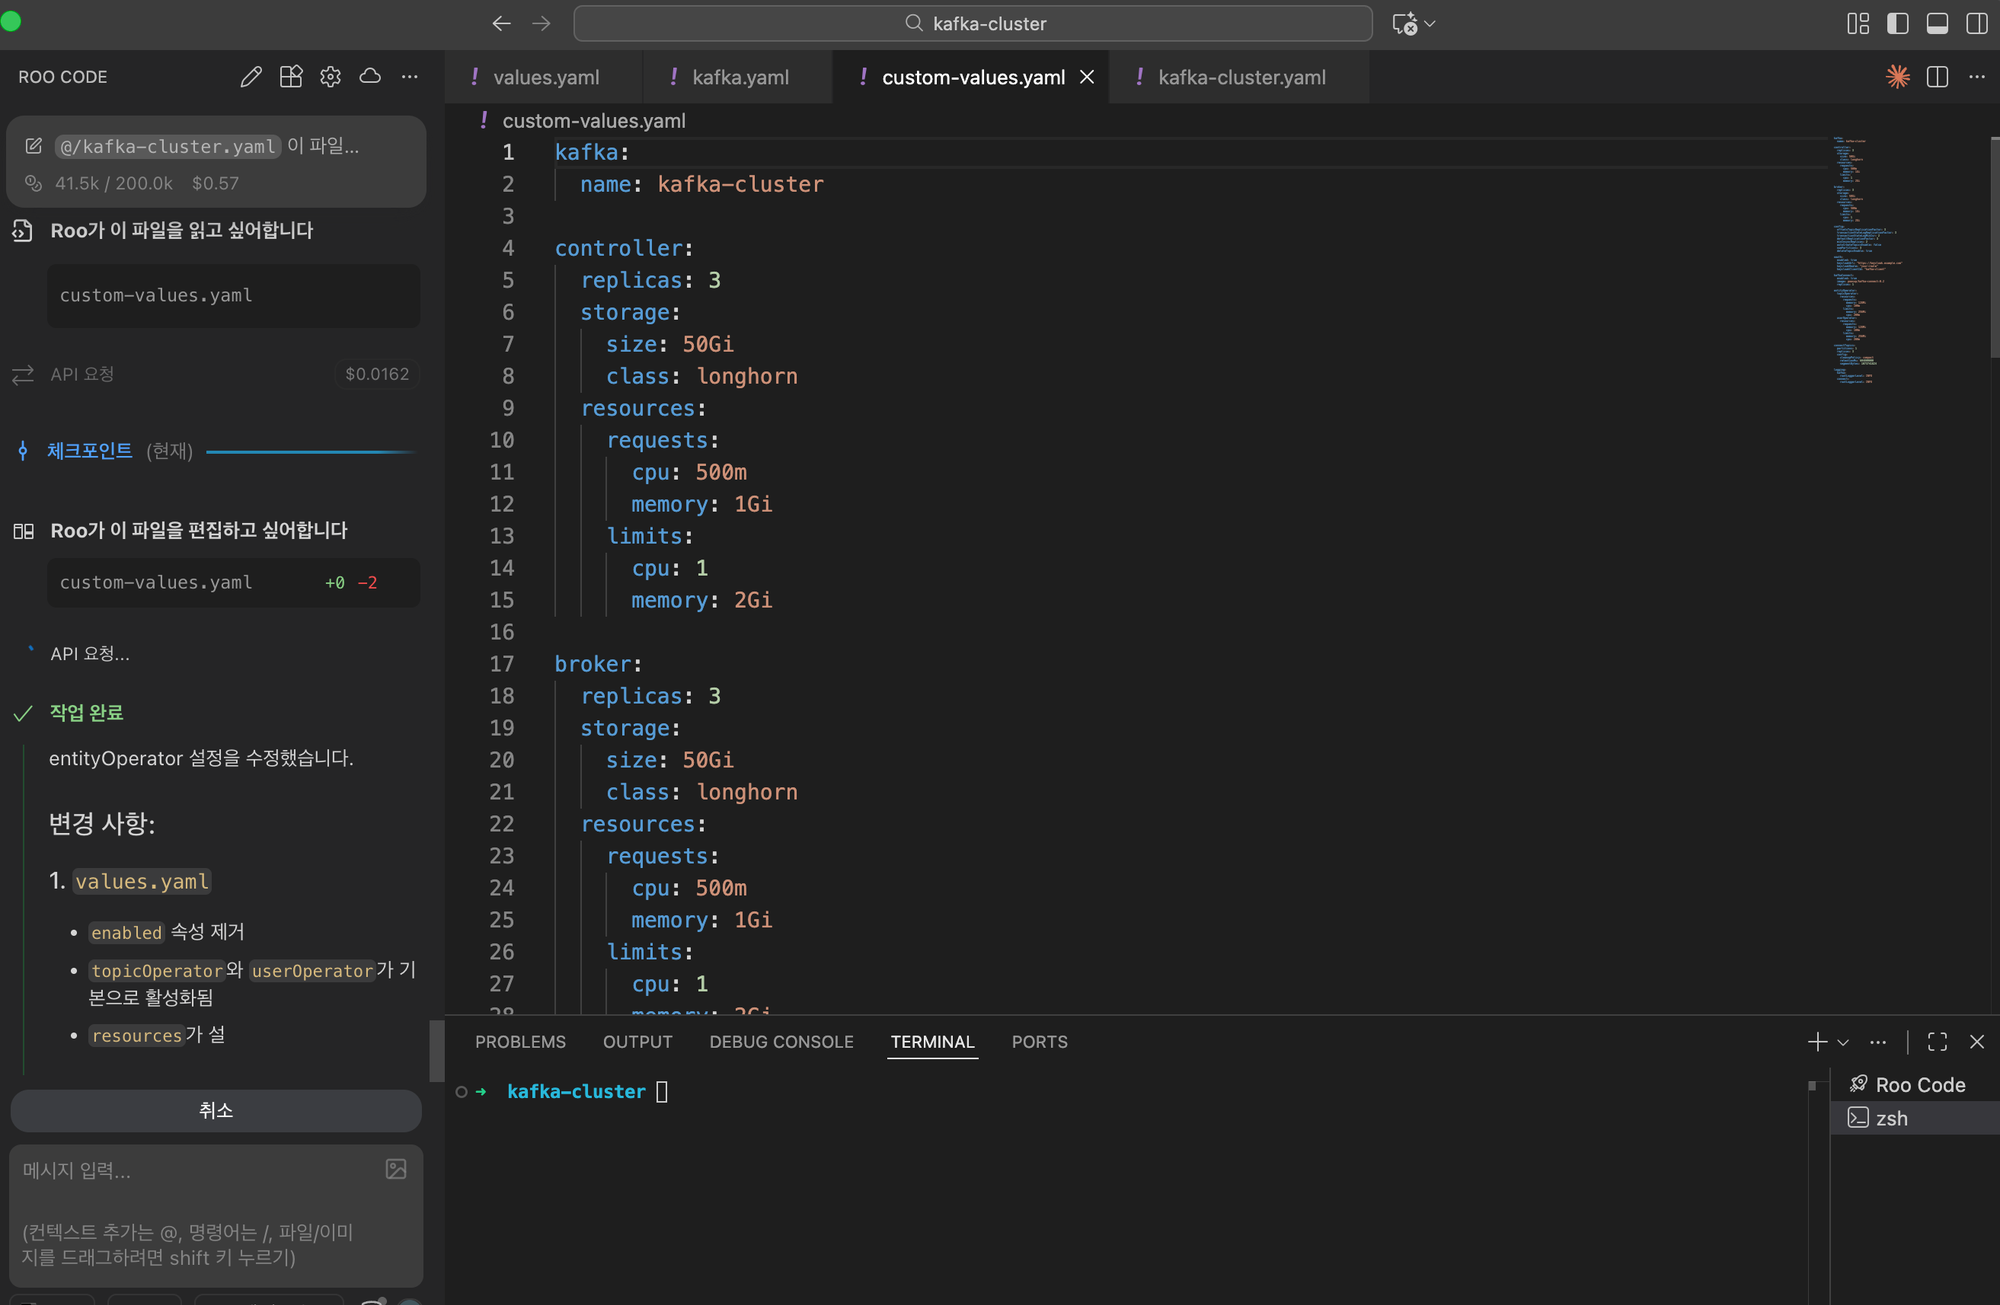Open Roo Code settings gear

[331, 77]
